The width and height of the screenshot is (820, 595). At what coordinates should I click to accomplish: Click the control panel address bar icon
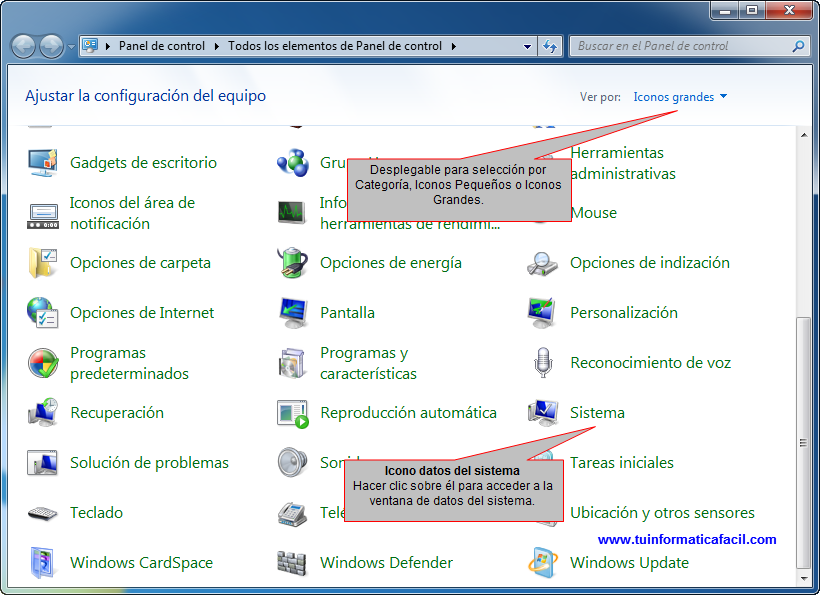pyautogui.click(x=90, y=45)
